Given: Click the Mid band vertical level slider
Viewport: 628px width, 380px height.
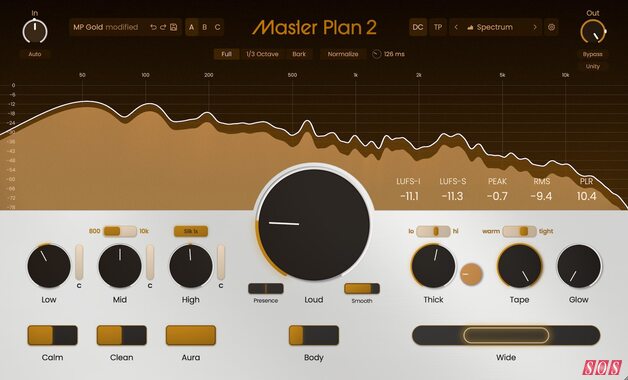Looking at the screenshot, I should click(x=150, y=262).
